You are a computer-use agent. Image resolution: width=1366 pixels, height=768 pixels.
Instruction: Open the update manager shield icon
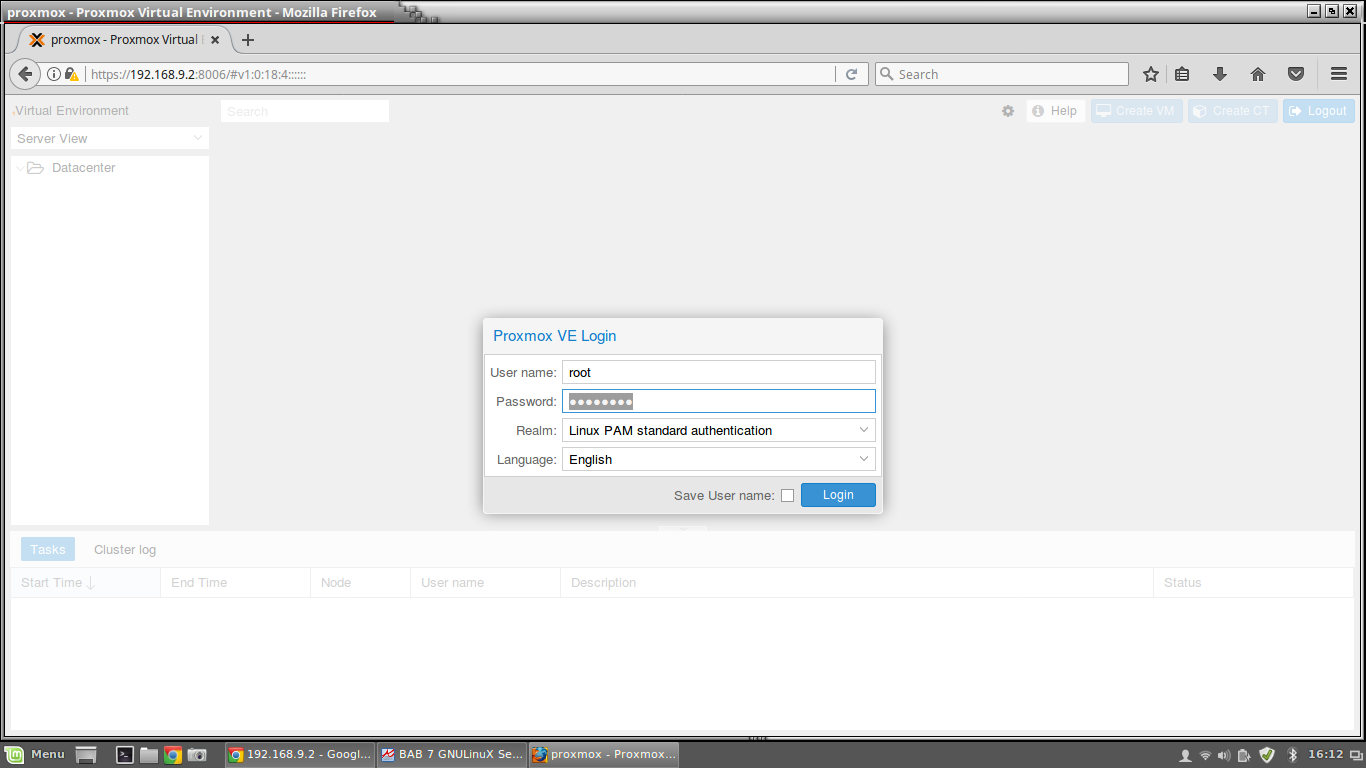pos(1267,755)
